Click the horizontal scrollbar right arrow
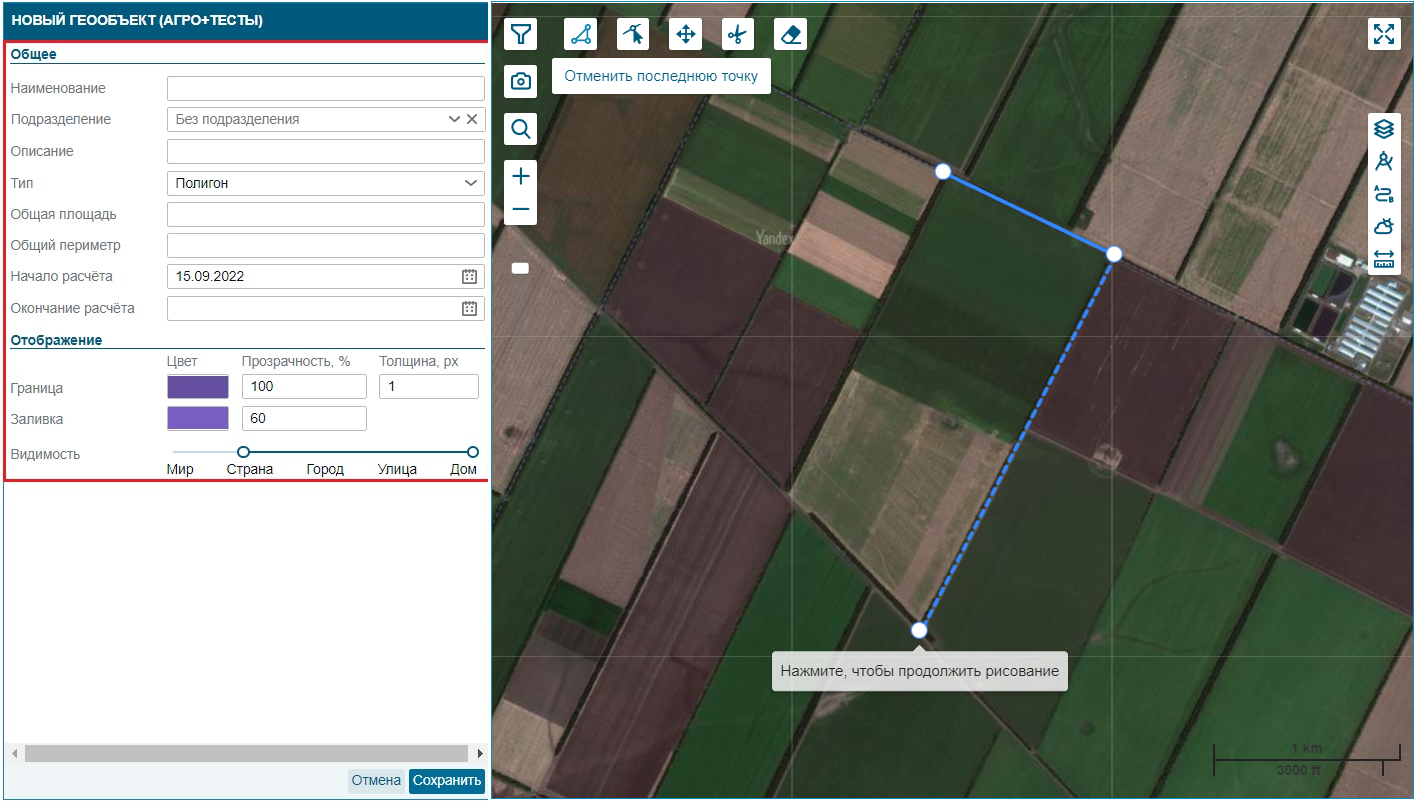 tap(480, 753)
